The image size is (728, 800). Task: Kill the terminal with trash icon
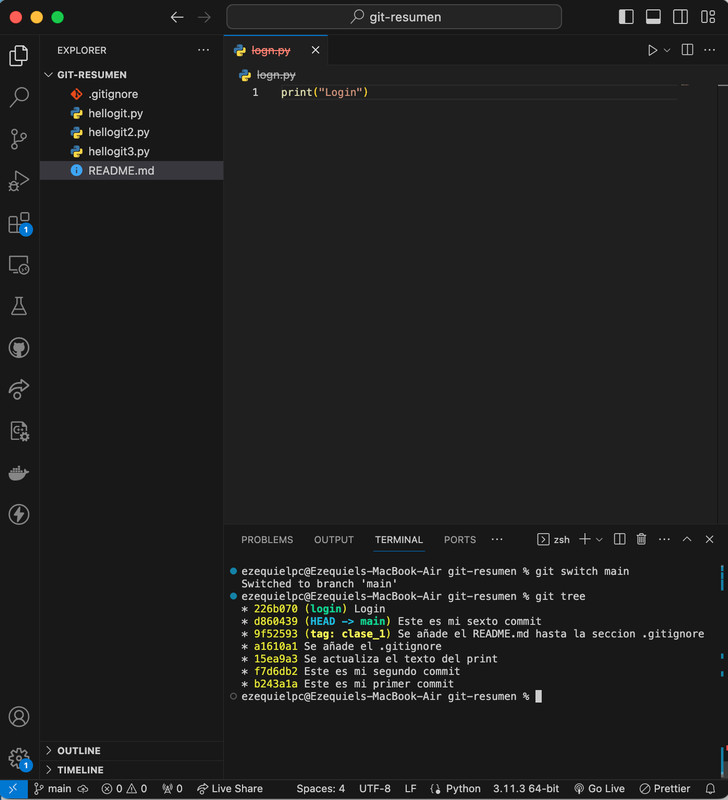click(x=641, y=539)
